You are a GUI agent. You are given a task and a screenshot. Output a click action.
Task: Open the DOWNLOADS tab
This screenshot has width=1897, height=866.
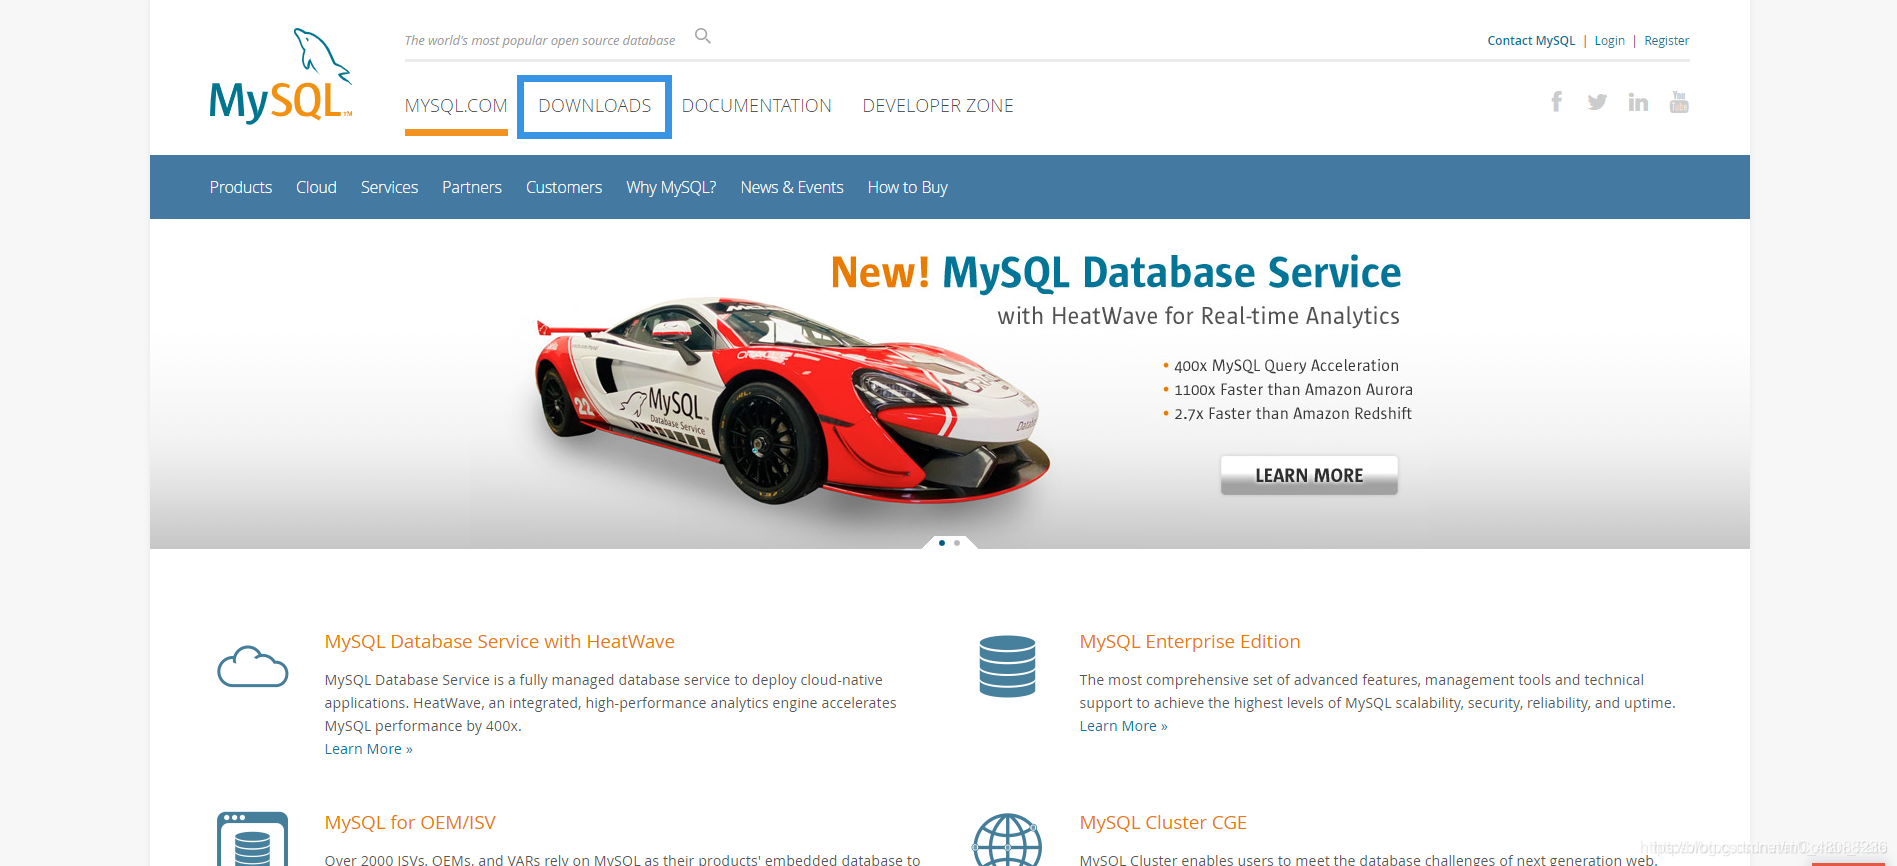(x=594, y=106)
